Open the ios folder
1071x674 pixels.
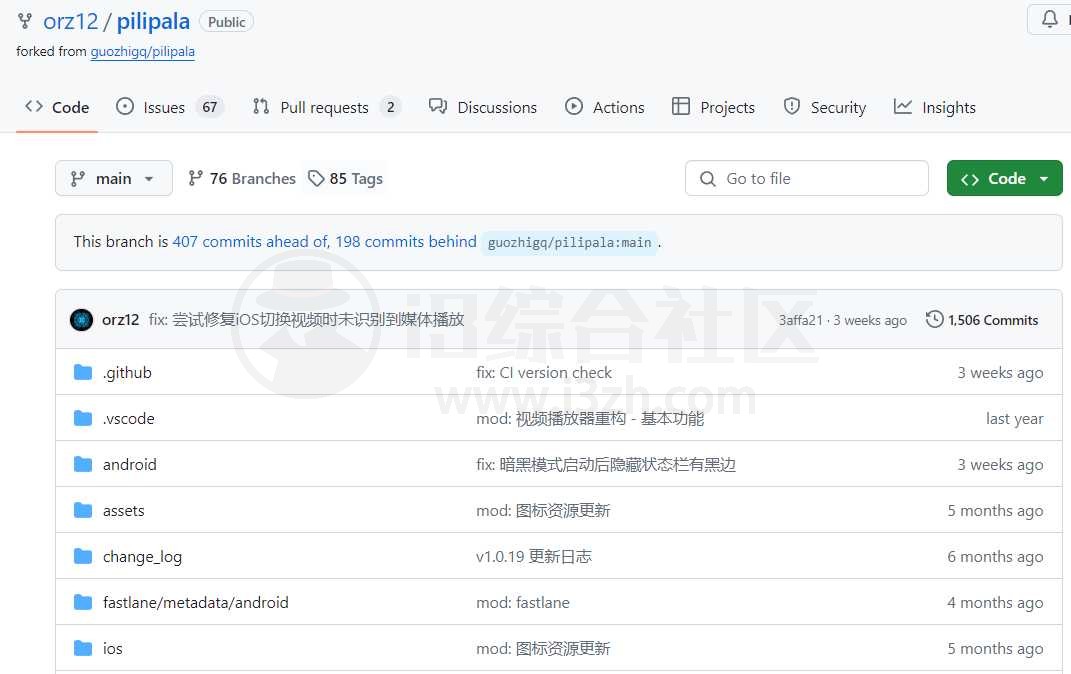113,648
